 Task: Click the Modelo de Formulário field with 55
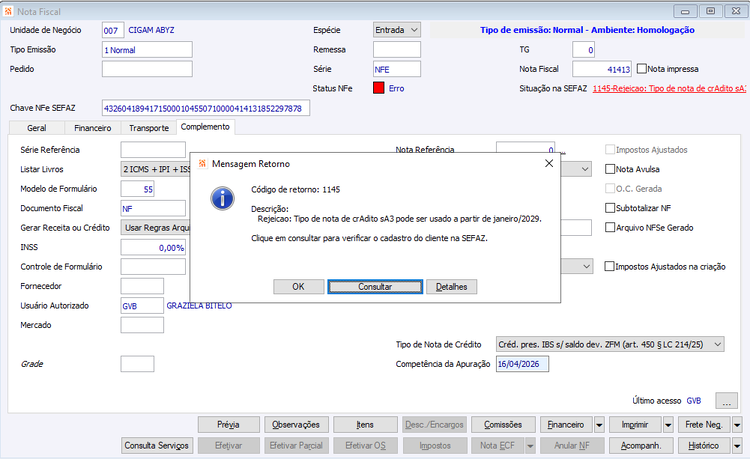click(137, 189)
